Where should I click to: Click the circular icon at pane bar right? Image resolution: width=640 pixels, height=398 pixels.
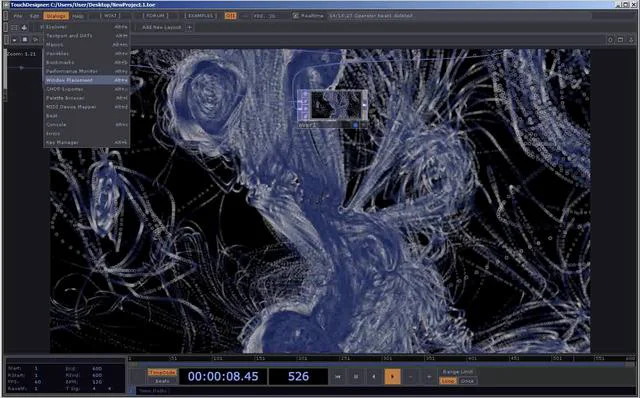pyautogui.click(x=611, y=40)
